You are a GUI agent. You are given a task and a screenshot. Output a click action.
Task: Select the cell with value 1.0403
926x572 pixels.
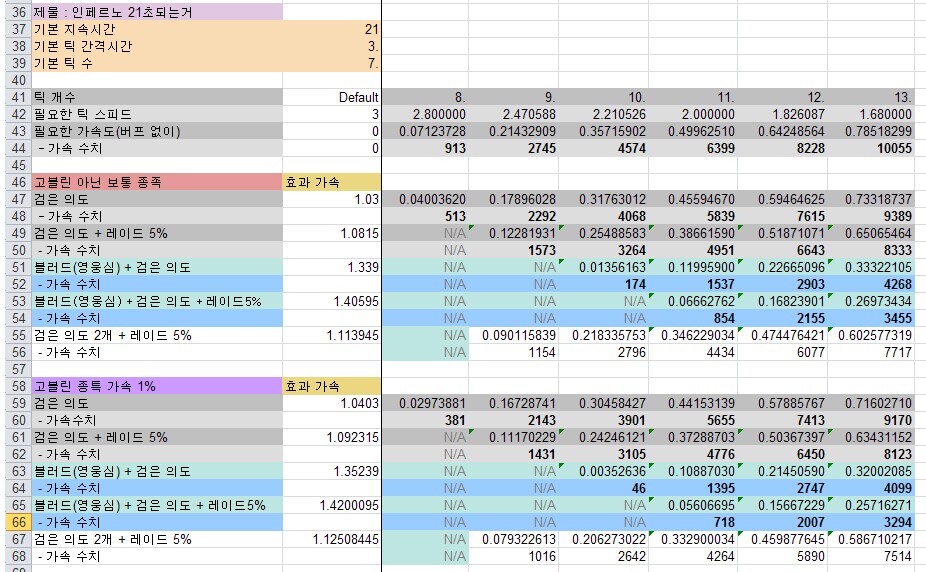332,403
